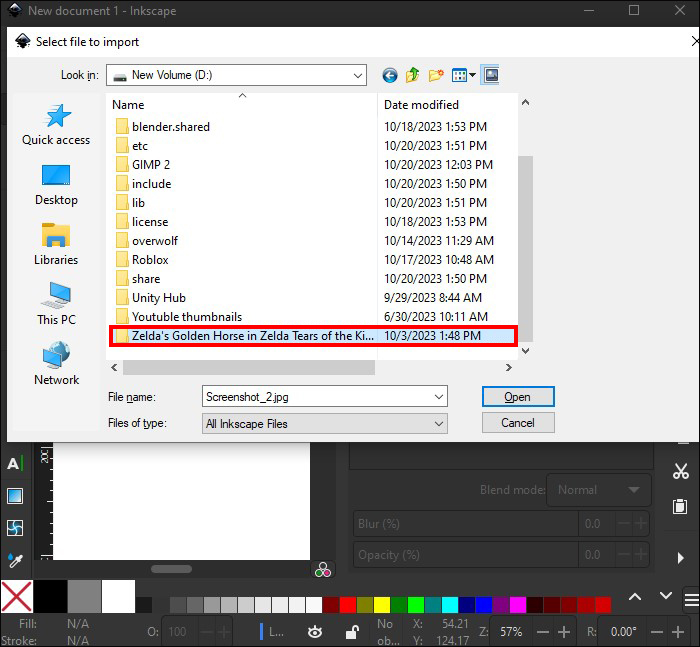The height and width of the screenshot is (647, 700).
Task: Click the zoom in plus button
Action: 564,631
